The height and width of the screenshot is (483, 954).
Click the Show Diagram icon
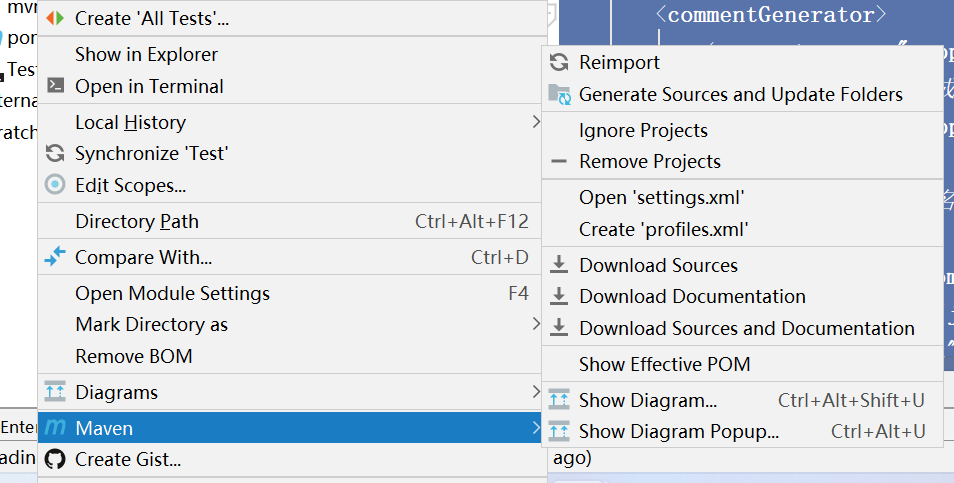559,401
